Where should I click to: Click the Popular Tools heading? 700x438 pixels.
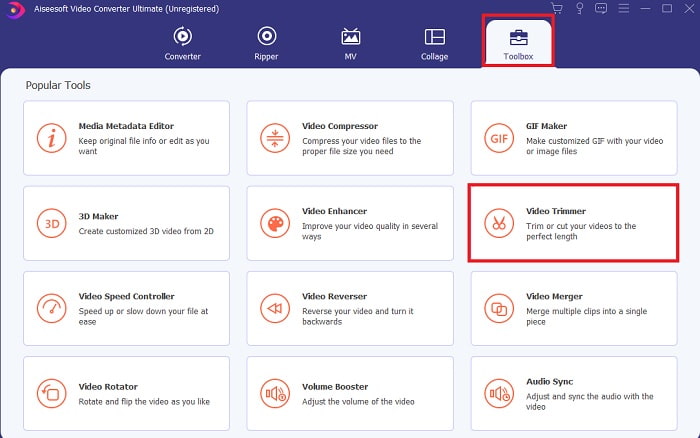58,85
